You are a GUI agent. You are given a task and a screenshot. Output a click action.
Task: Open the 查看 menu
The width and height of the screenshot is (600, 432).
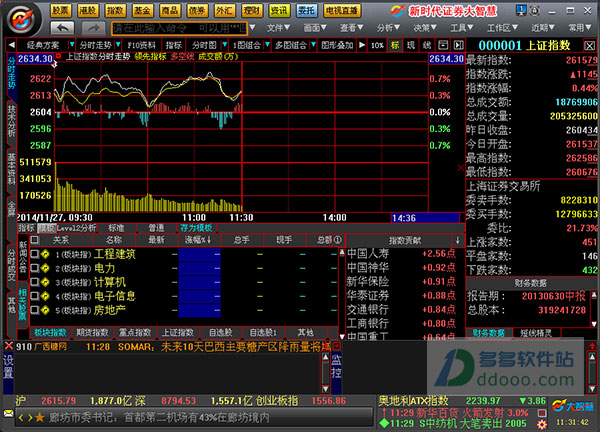(352, 28)
